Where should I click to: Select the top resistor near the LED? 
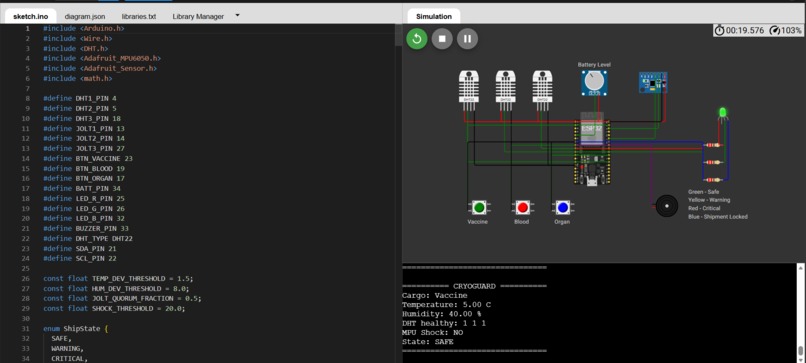click(x=712, y=145)
